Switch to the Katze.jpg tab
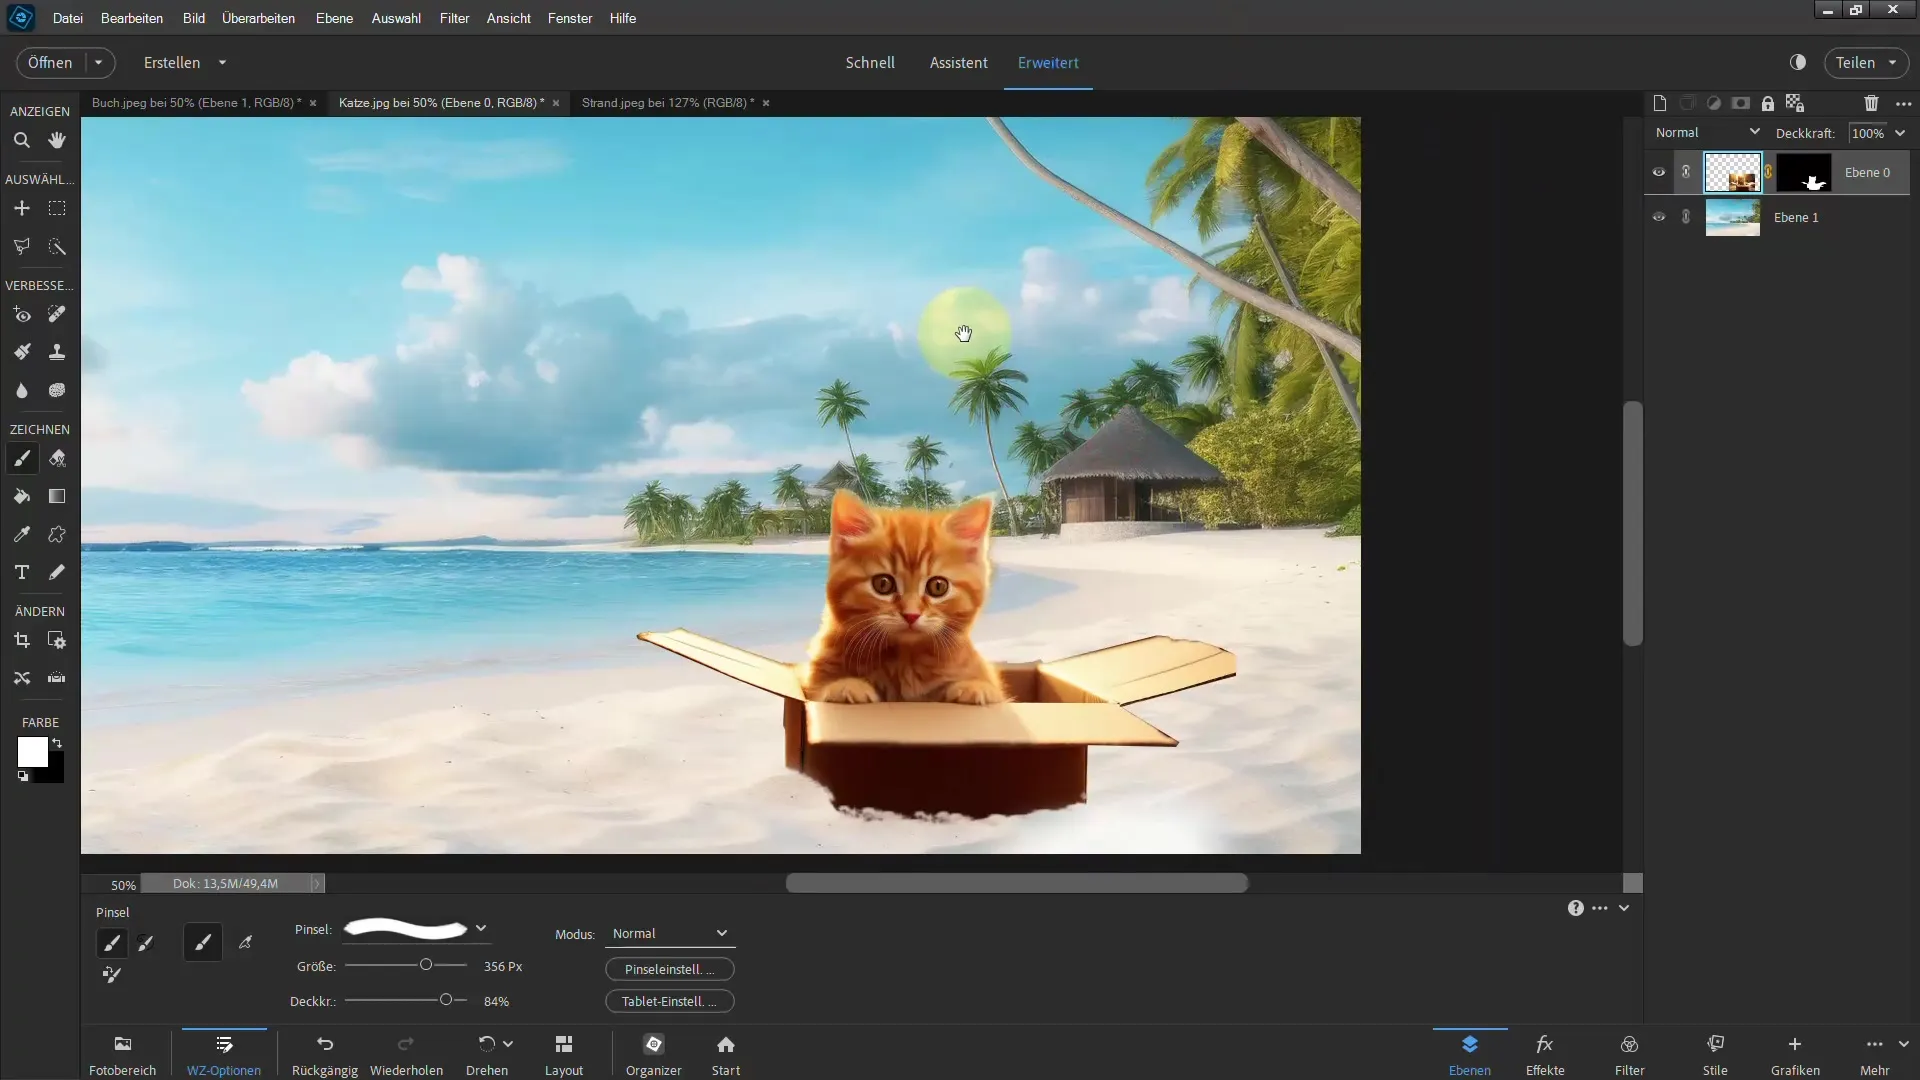The image size is (1920, 1080). point(442,102)
